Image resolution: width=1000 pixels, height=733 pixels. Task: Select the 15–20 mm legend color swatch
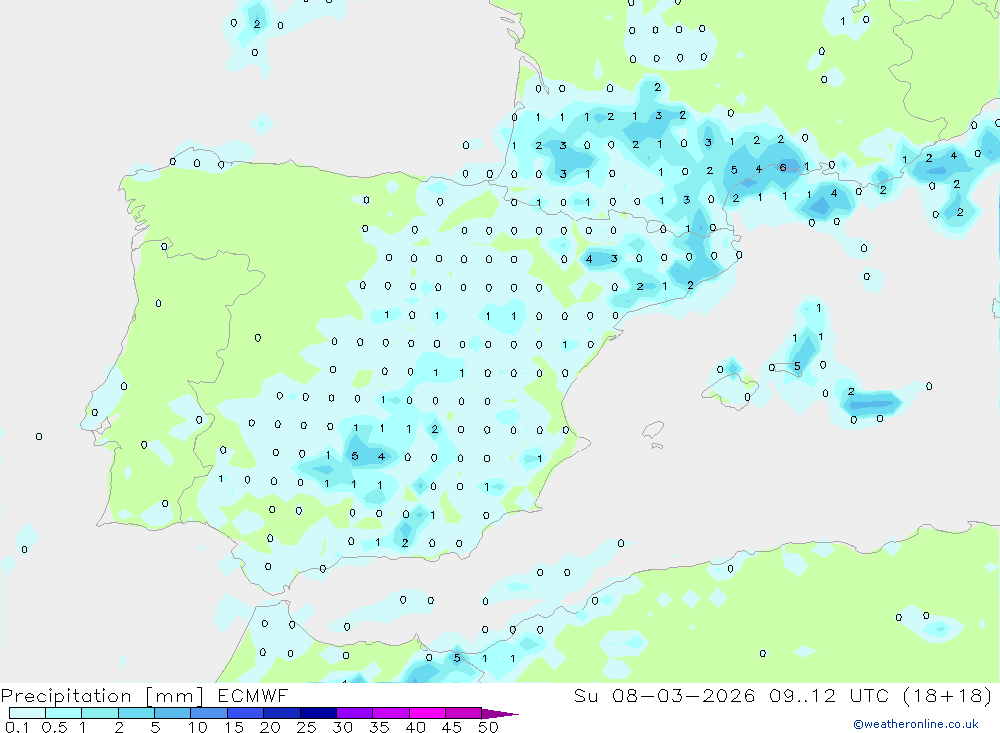246,713
